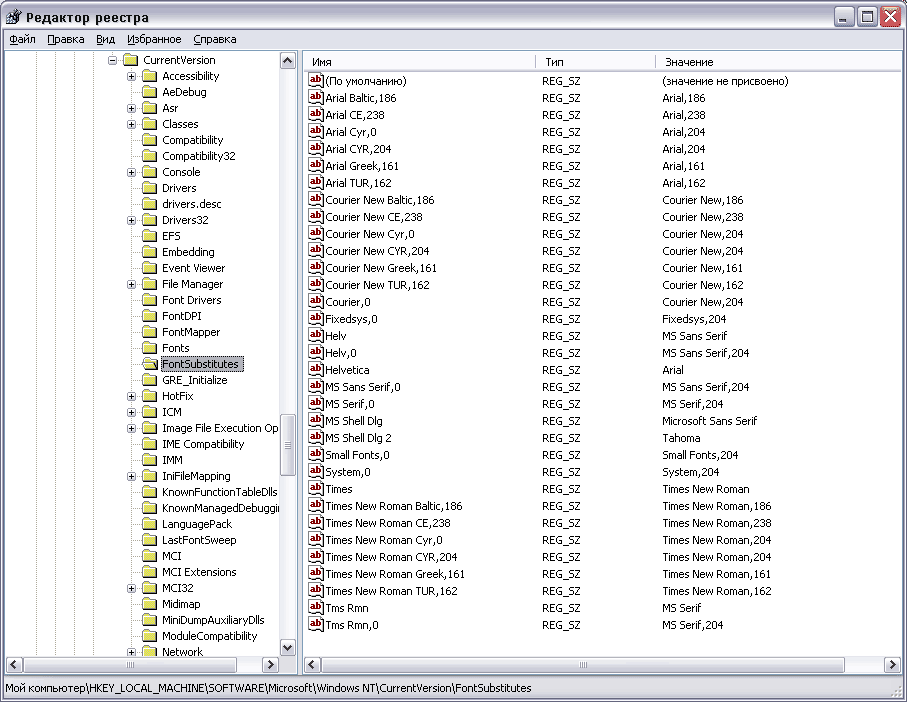Click the icon beside (По умолчанию) entry
The image size is (907, 702).
tap(315, 80)
